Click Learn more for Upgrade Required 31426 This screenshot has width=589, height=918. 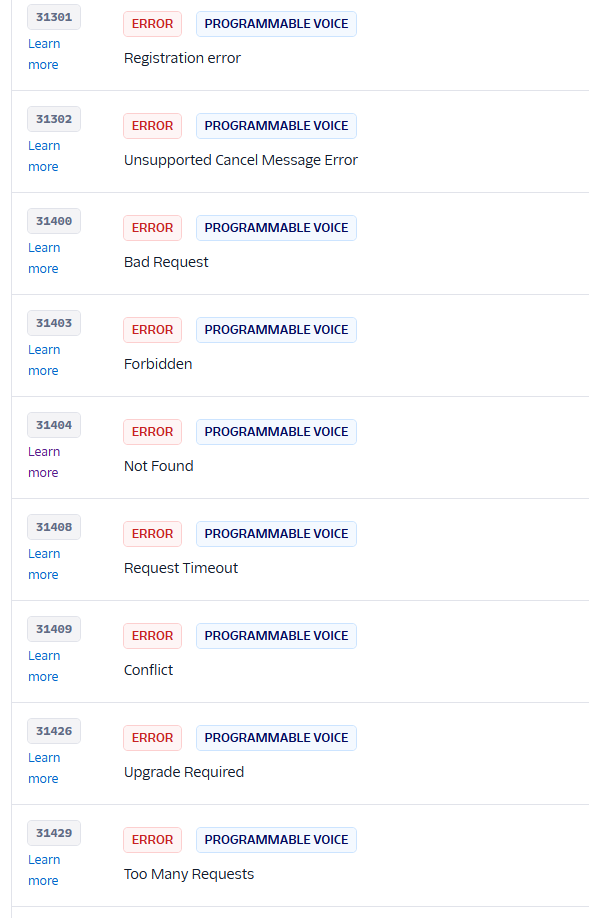[44, 768]
